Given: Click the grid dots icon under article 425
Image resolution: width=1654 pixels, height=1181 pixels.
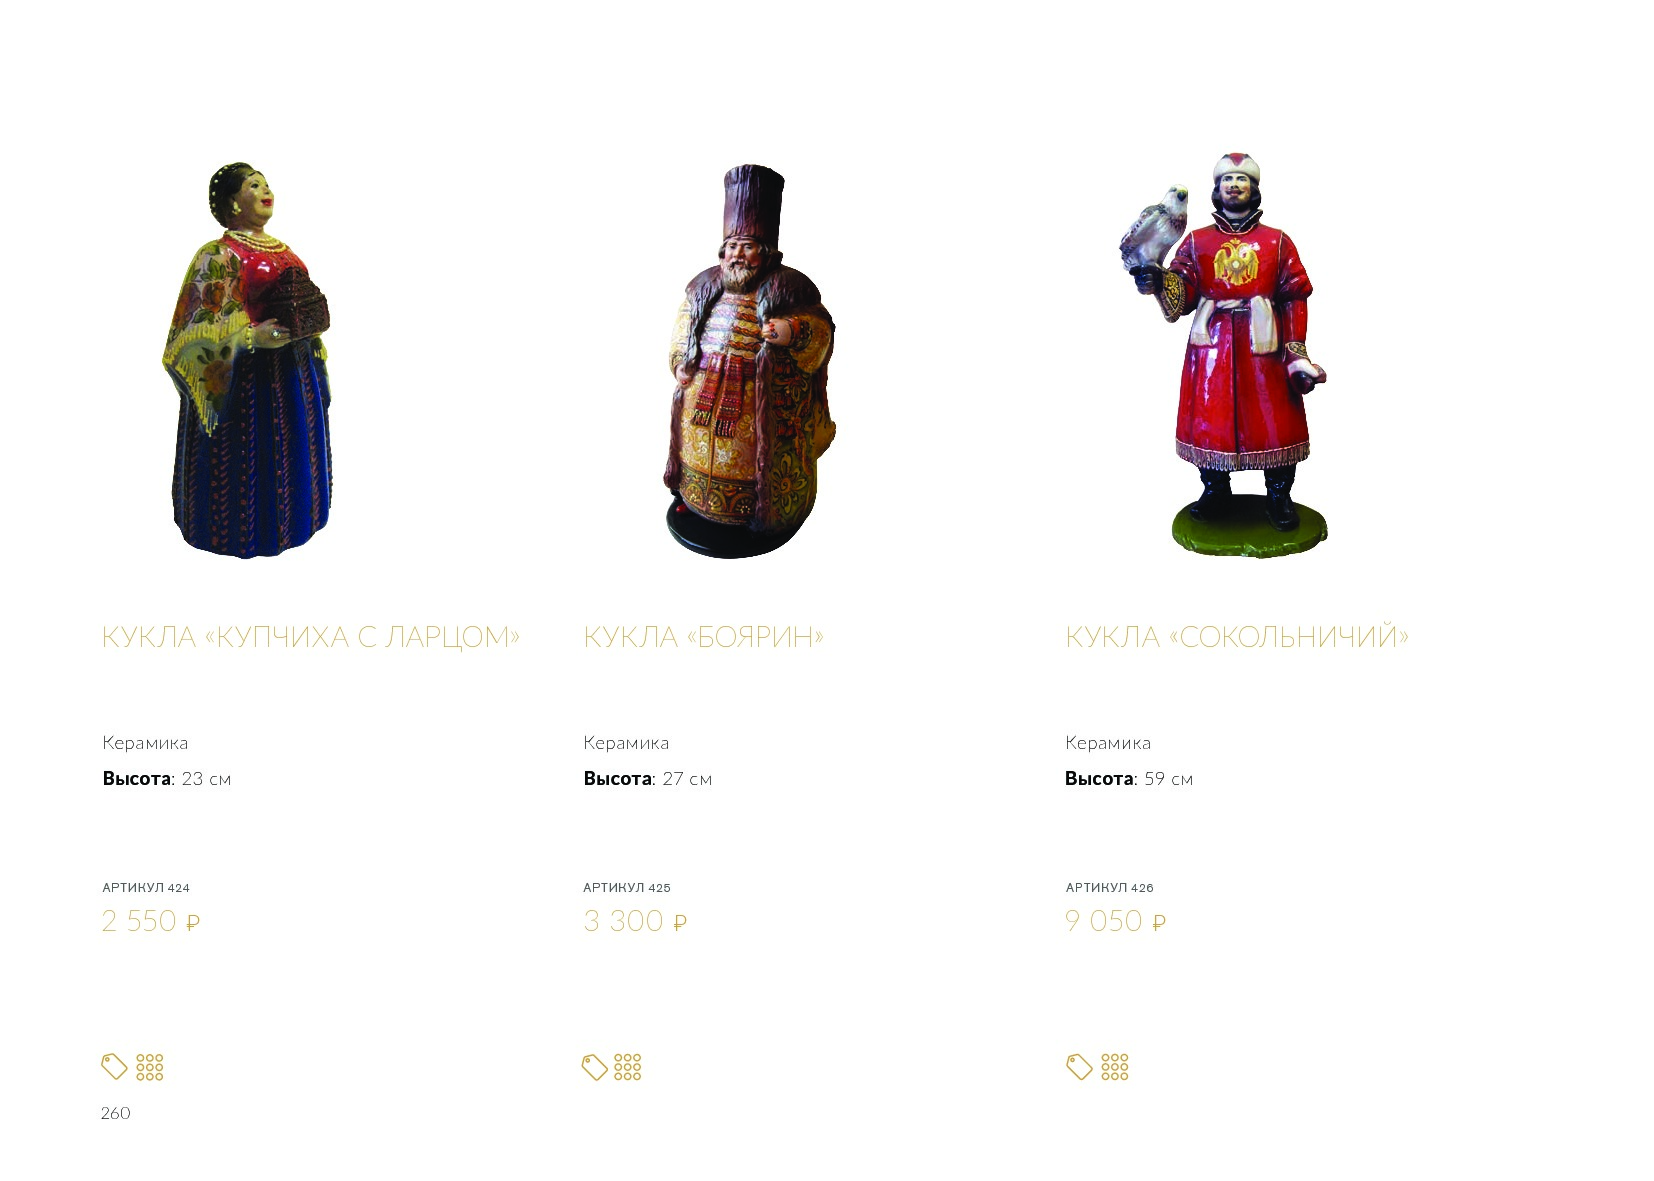Looking at the screenshot, I should click(628, 1067).
